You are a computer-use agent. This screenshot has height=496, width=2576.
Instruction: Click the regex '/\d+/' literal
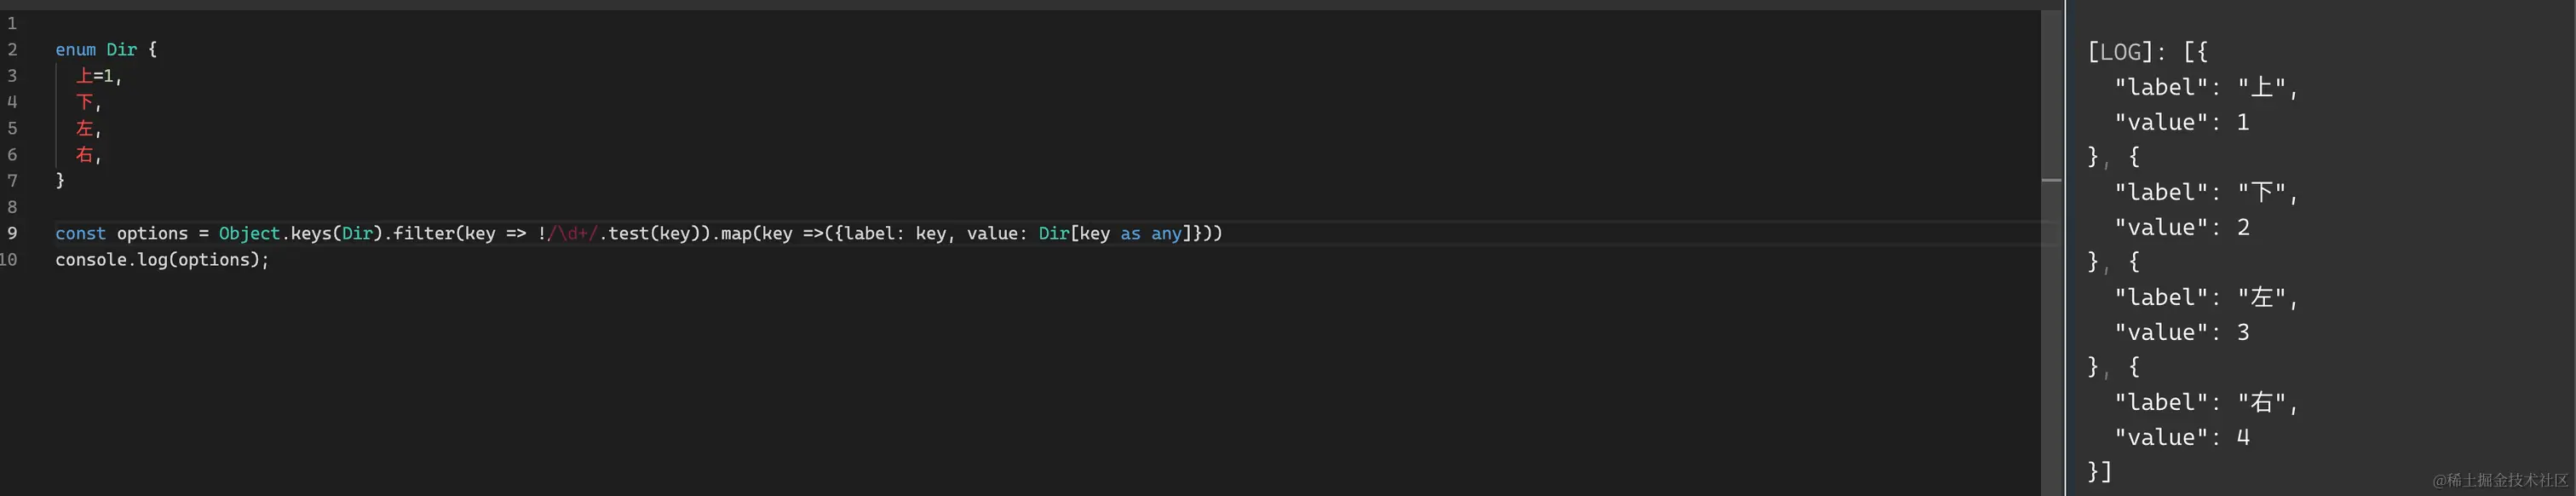tap(572, 233)
